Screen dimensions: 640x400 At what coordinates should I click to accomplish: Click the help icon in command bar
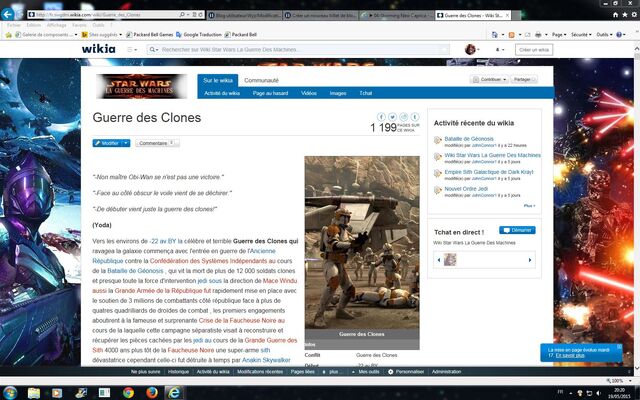click(x=619, y=35)
